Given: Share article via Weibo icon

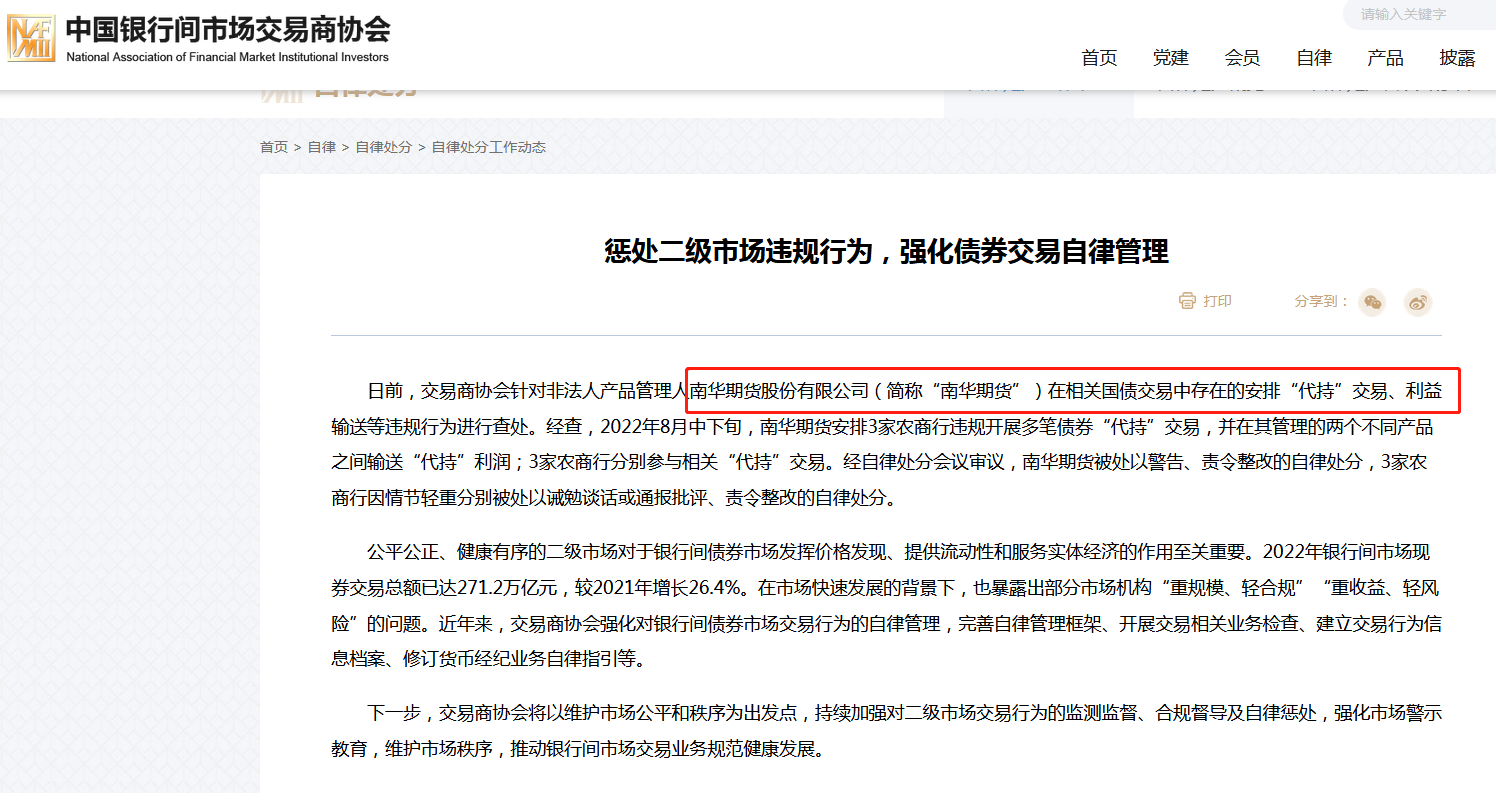Looking at the screenshot, I should [1418, 302].
